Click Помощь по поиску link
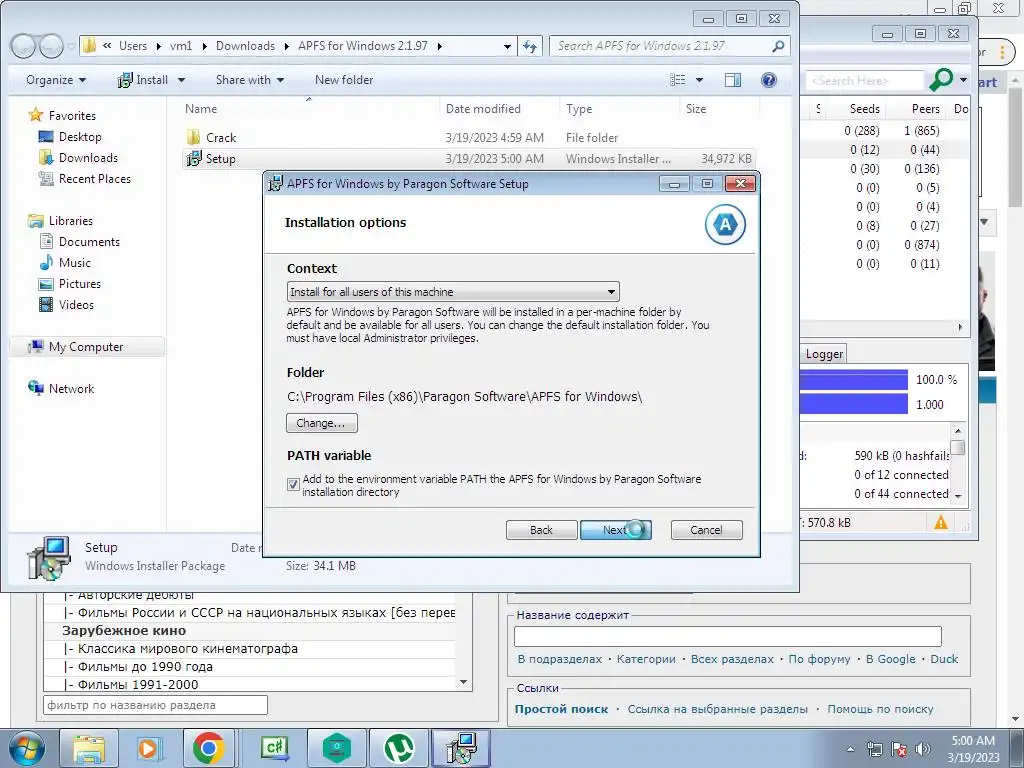This screenshot has height=768, width=1024. (x=880, y=709)
